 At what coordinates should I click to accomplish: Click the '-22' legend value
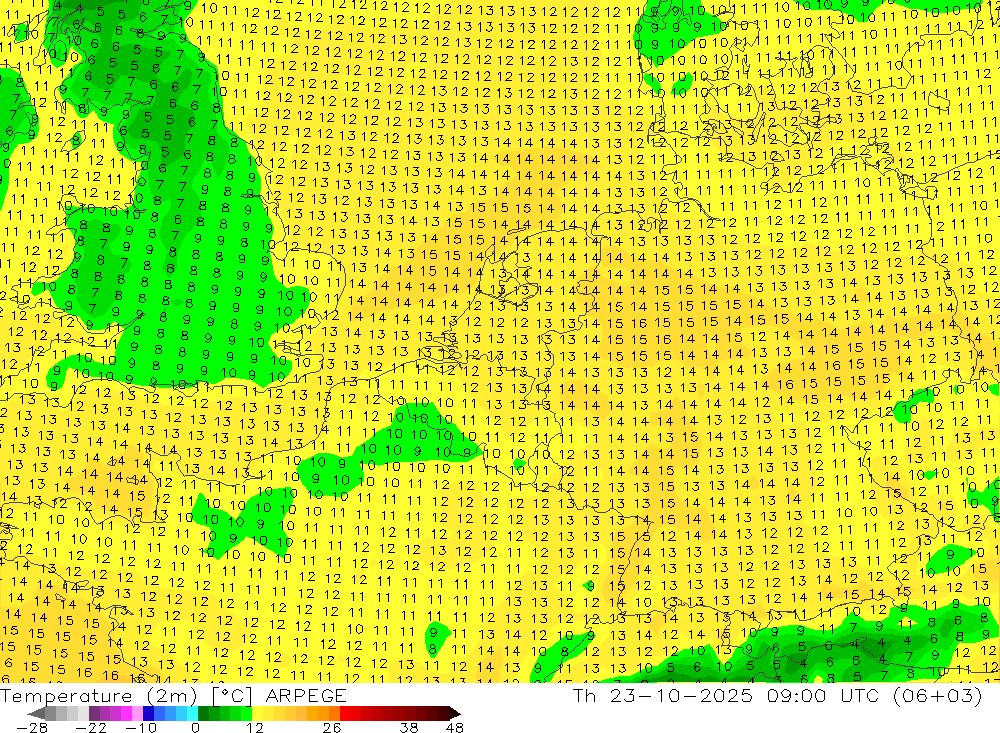tap(91, 727)
